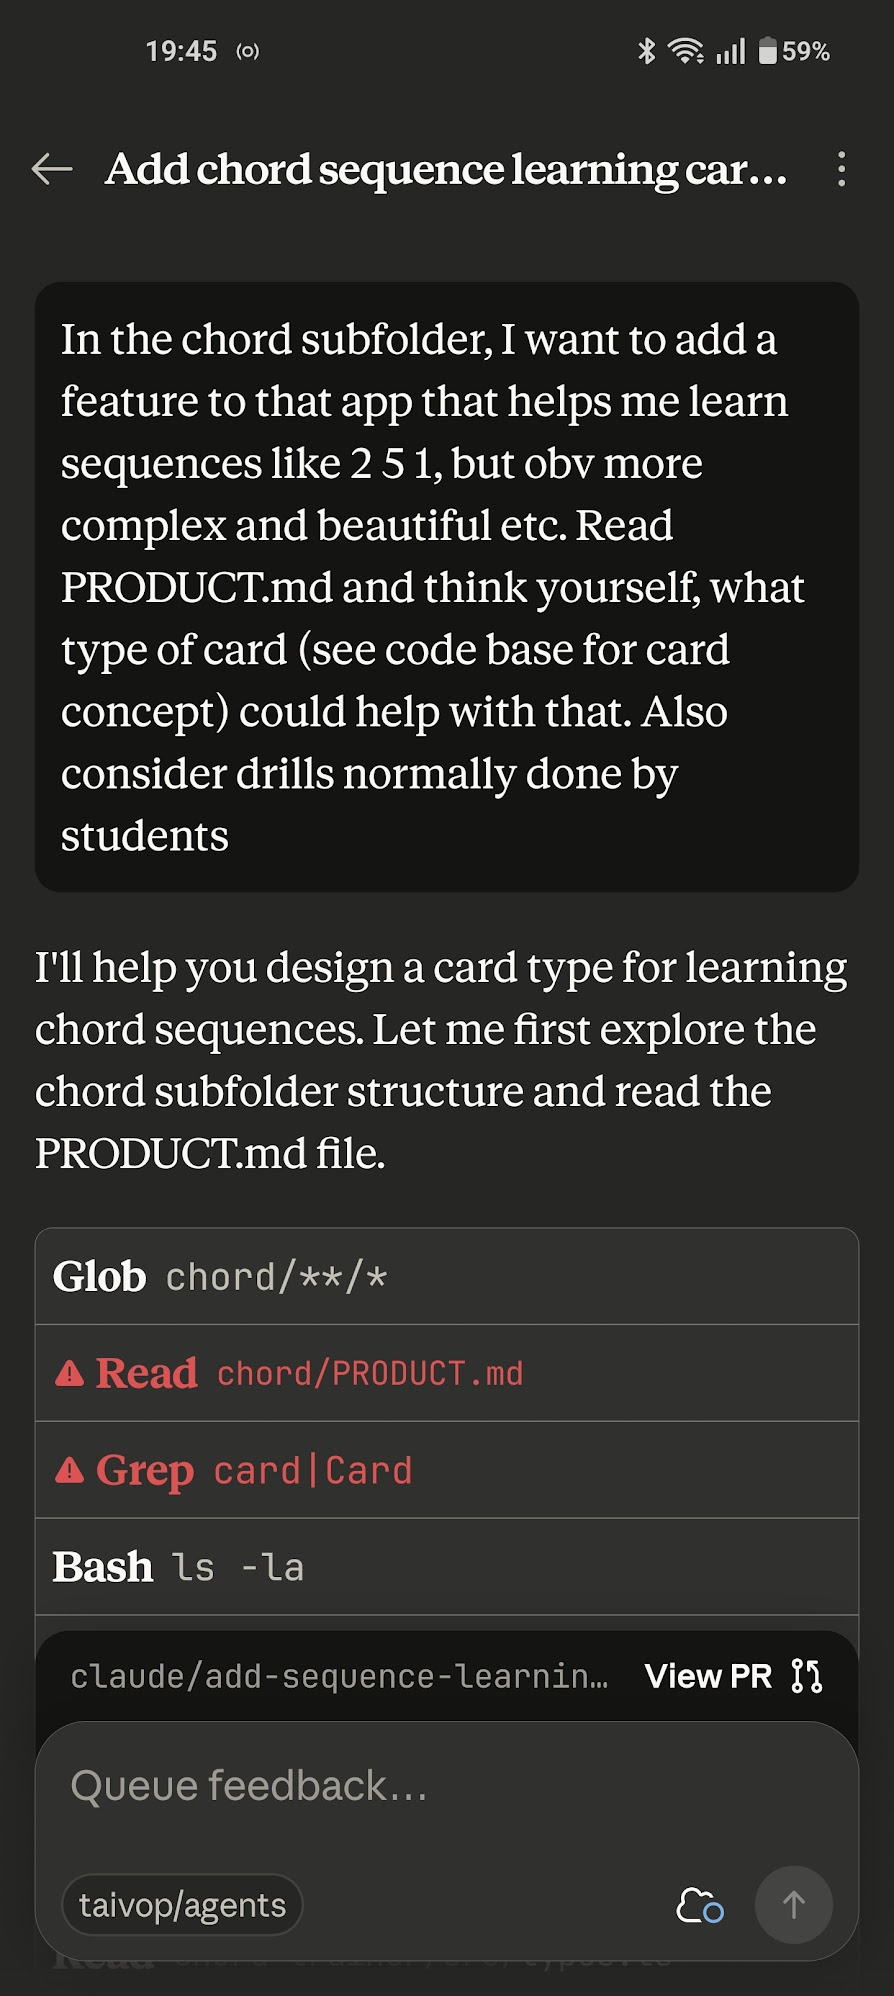This screenshot has width=894, height=1996.
Task: Open the three-dot overflow menu
Action: (x=842, y=169)
